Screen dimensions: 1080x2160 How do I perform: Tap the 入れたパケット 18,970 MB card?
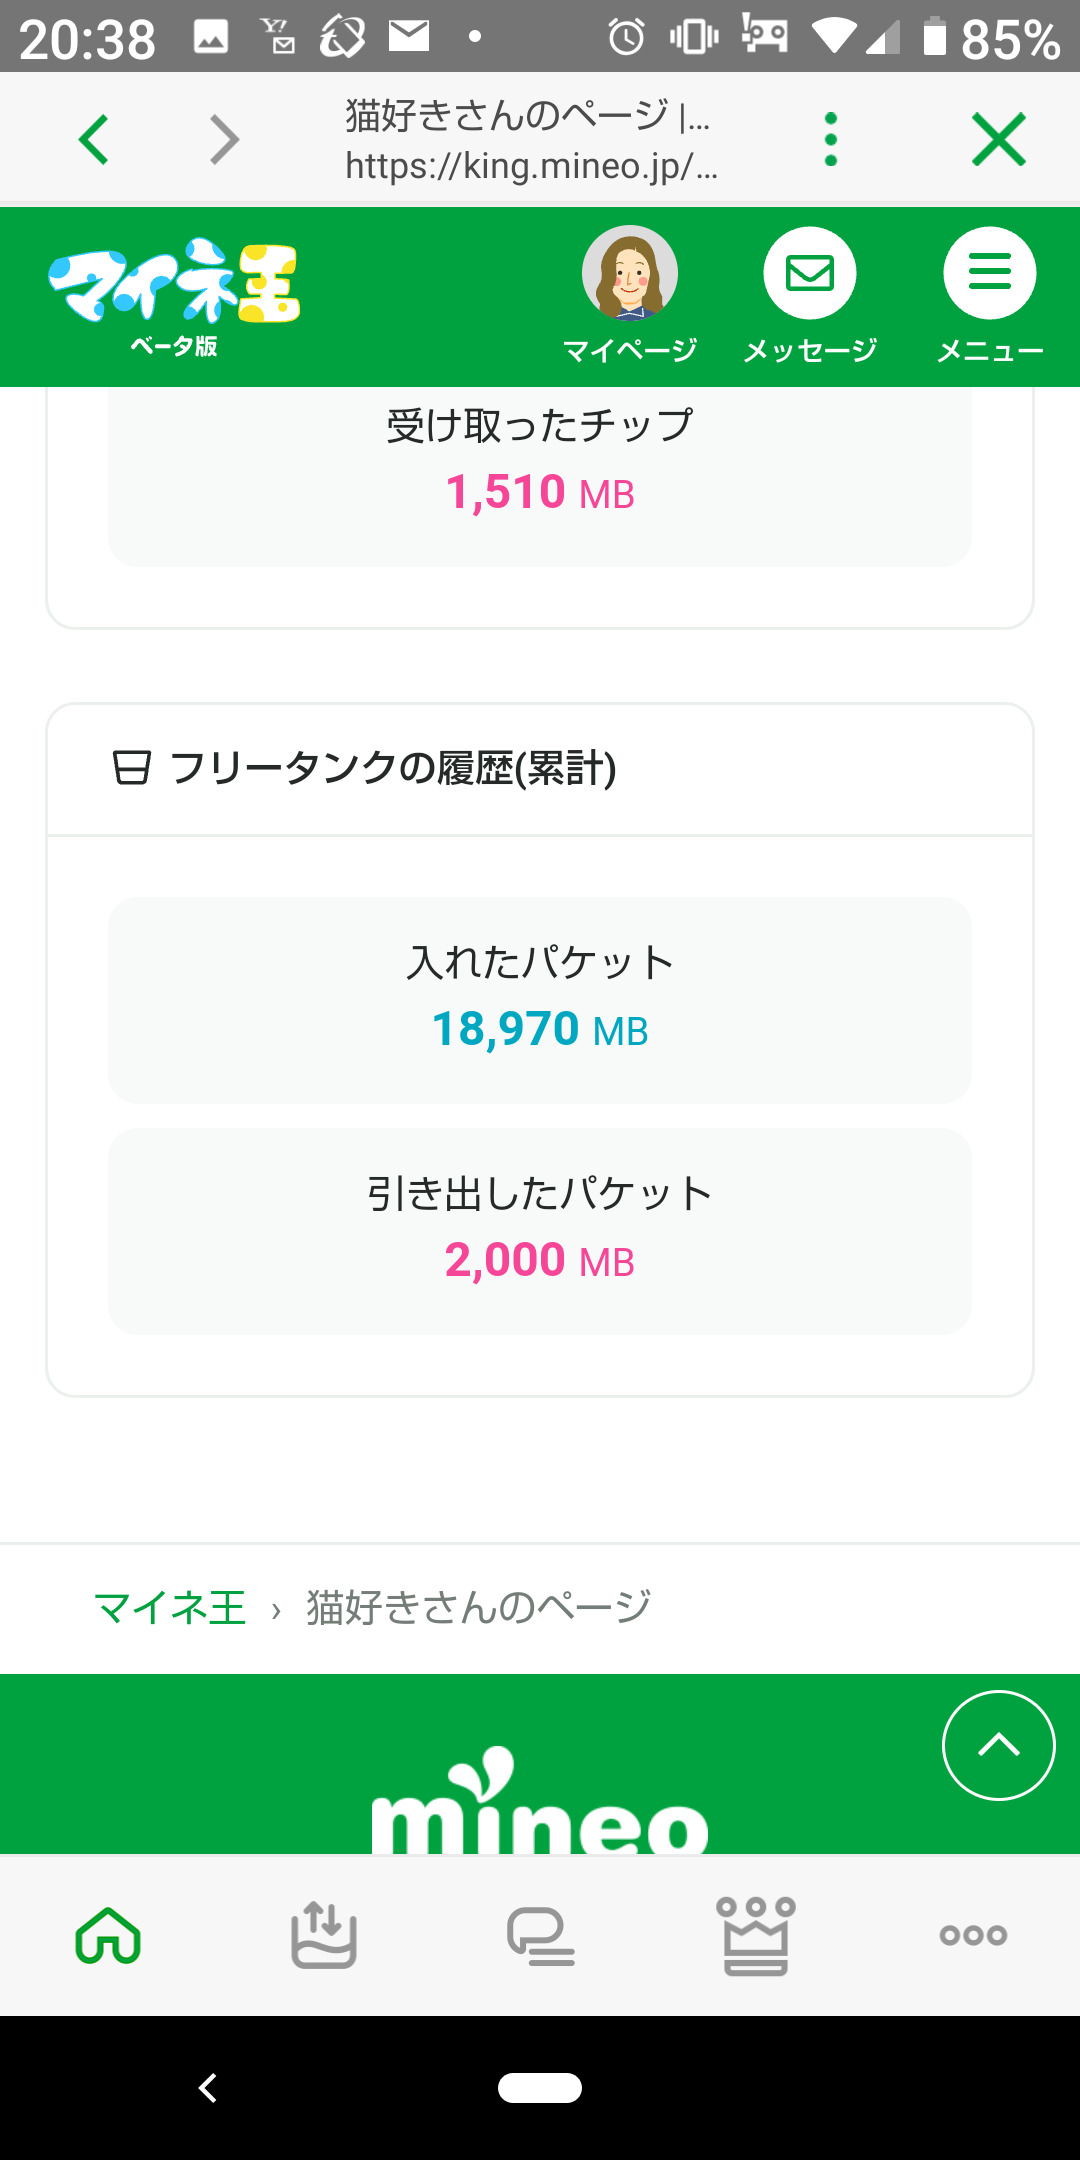coord(540,1000)
